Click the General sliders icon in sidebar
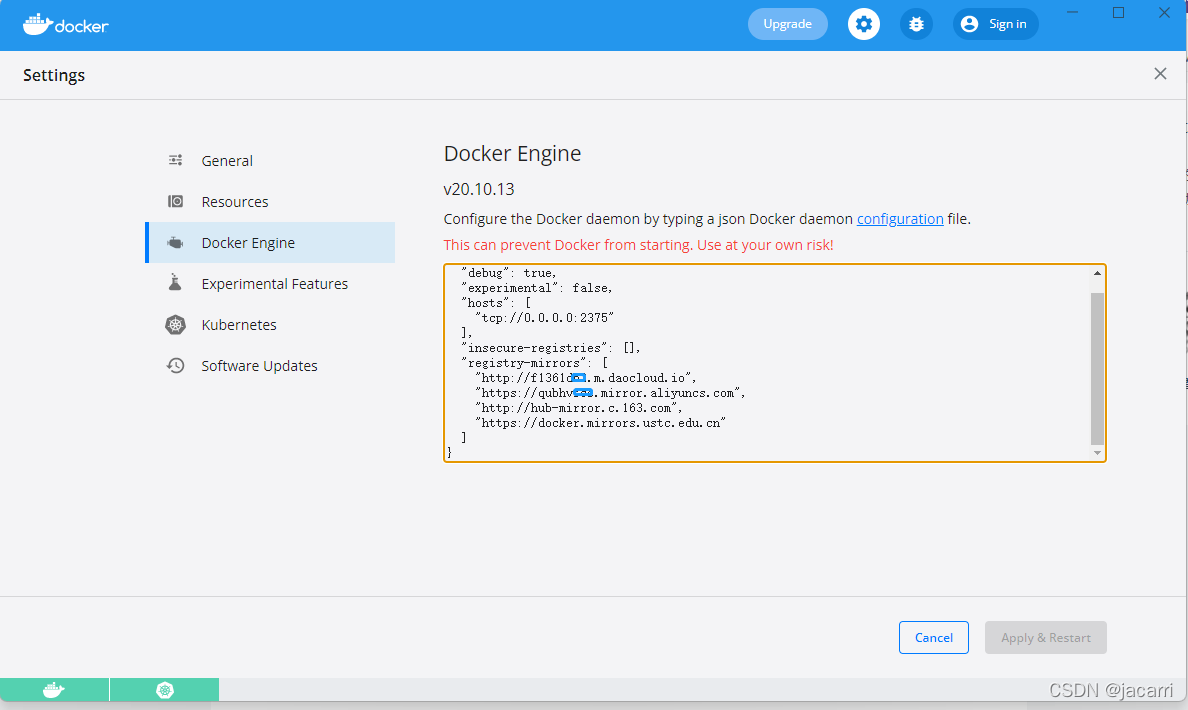Image resolution: width=1188 pixels, height=710 pixels. tap(175, 160)
